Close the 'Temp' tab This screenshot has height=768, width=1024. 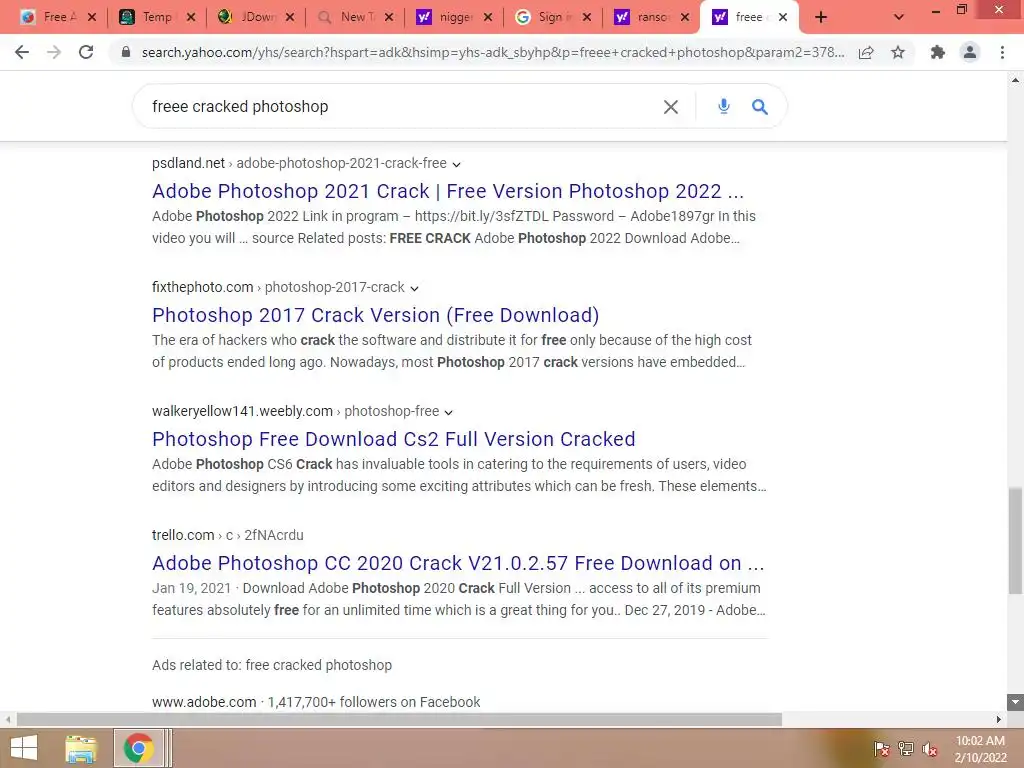191,17
